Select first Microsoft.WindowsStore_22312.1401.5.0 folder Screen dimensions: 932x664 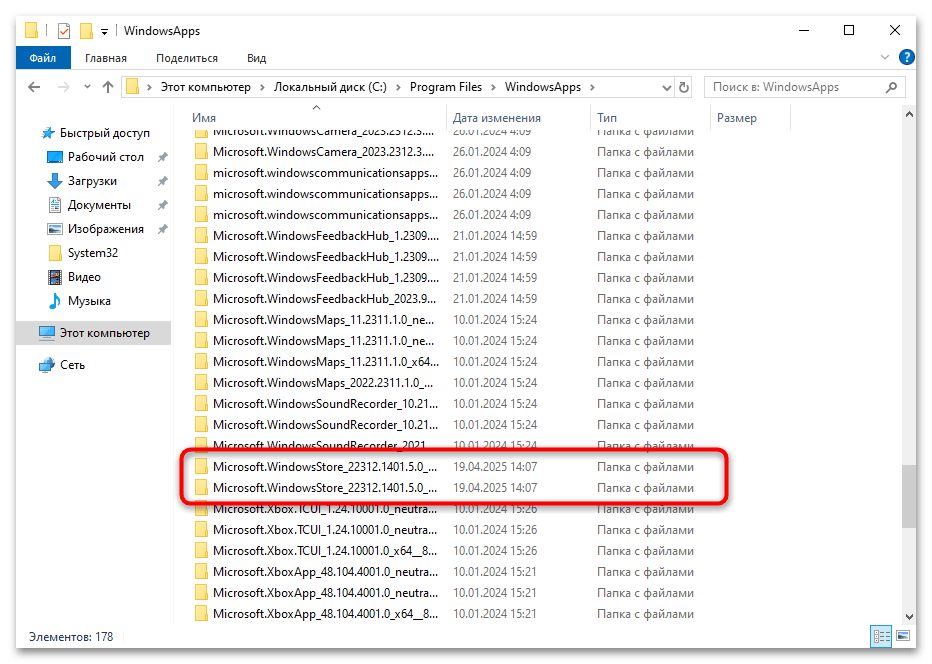446,467
